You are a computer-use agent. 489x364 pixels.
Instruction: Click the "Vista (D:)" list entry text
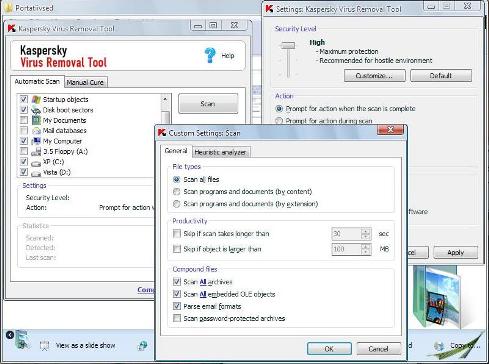[57, 172]
